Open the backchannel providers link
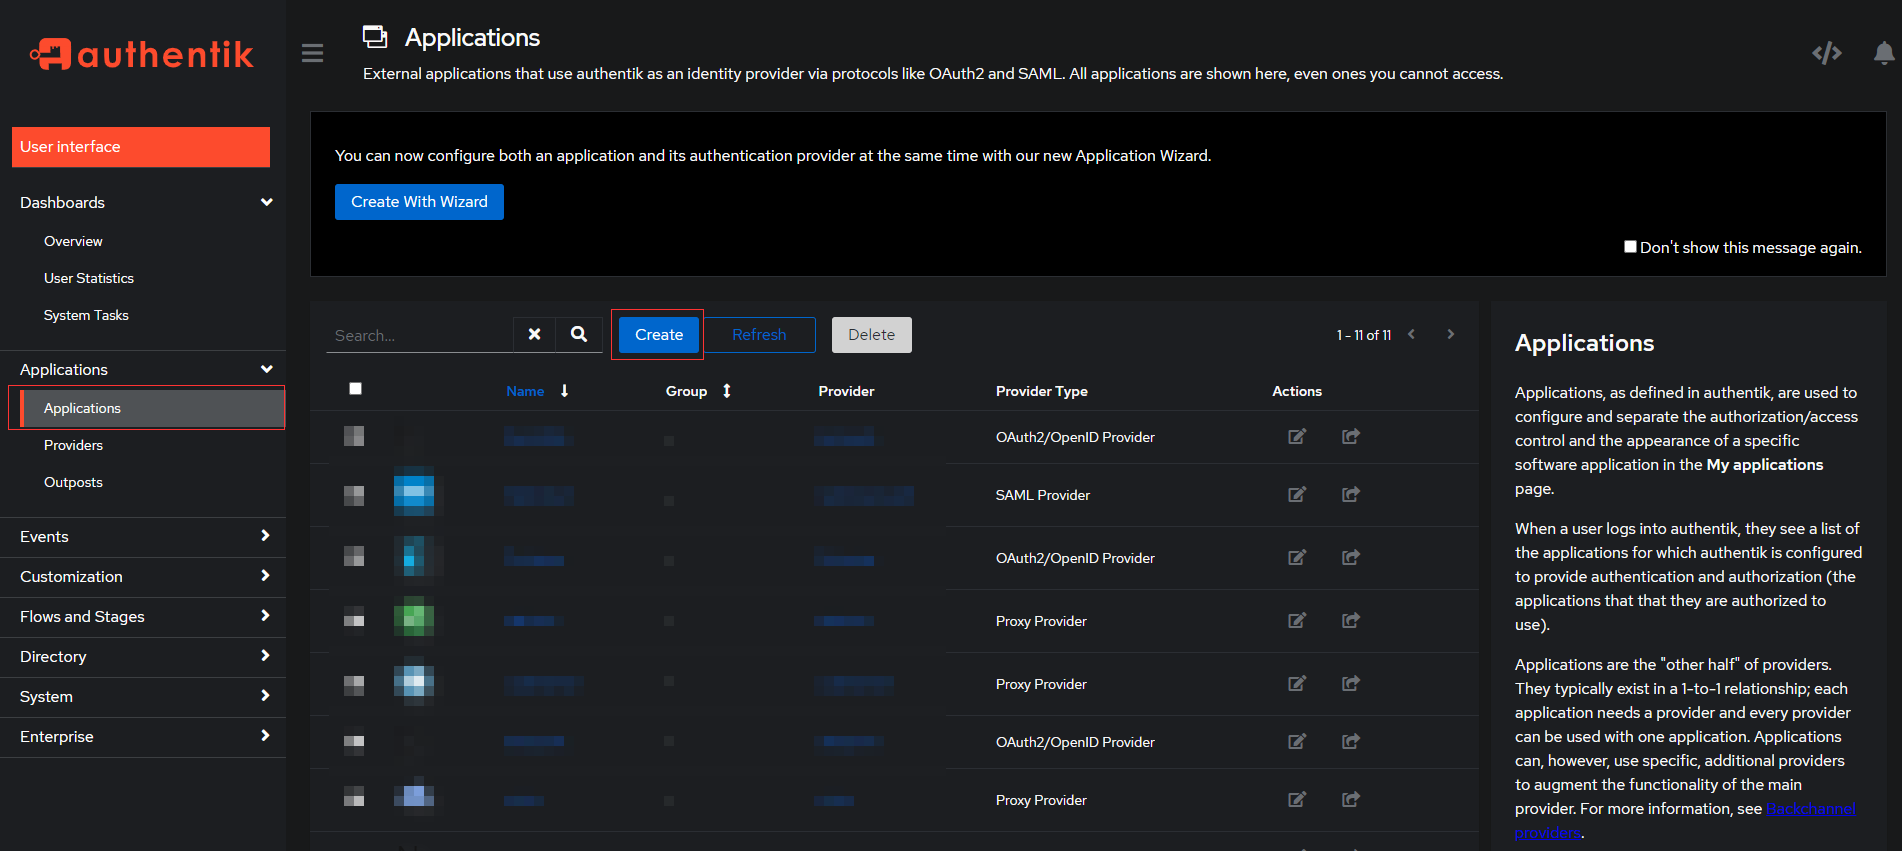 tap(1810, 809)
